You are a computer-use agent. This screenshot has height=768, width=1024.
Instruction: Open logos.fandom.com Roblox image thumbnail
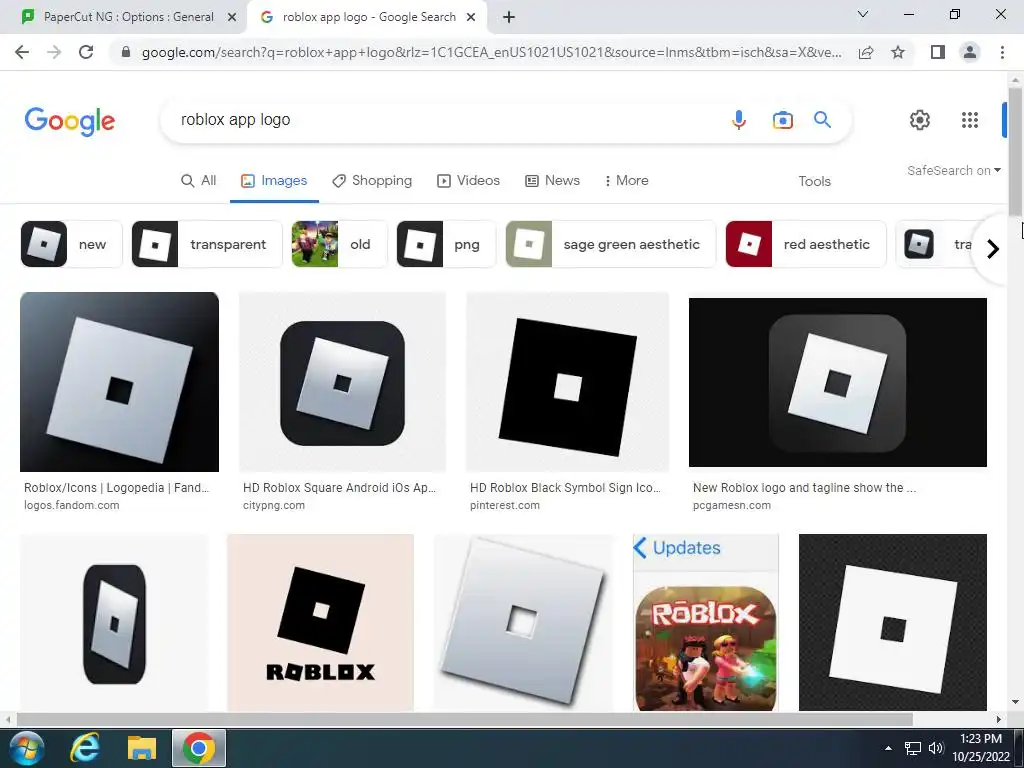click(x=120, y=381)
